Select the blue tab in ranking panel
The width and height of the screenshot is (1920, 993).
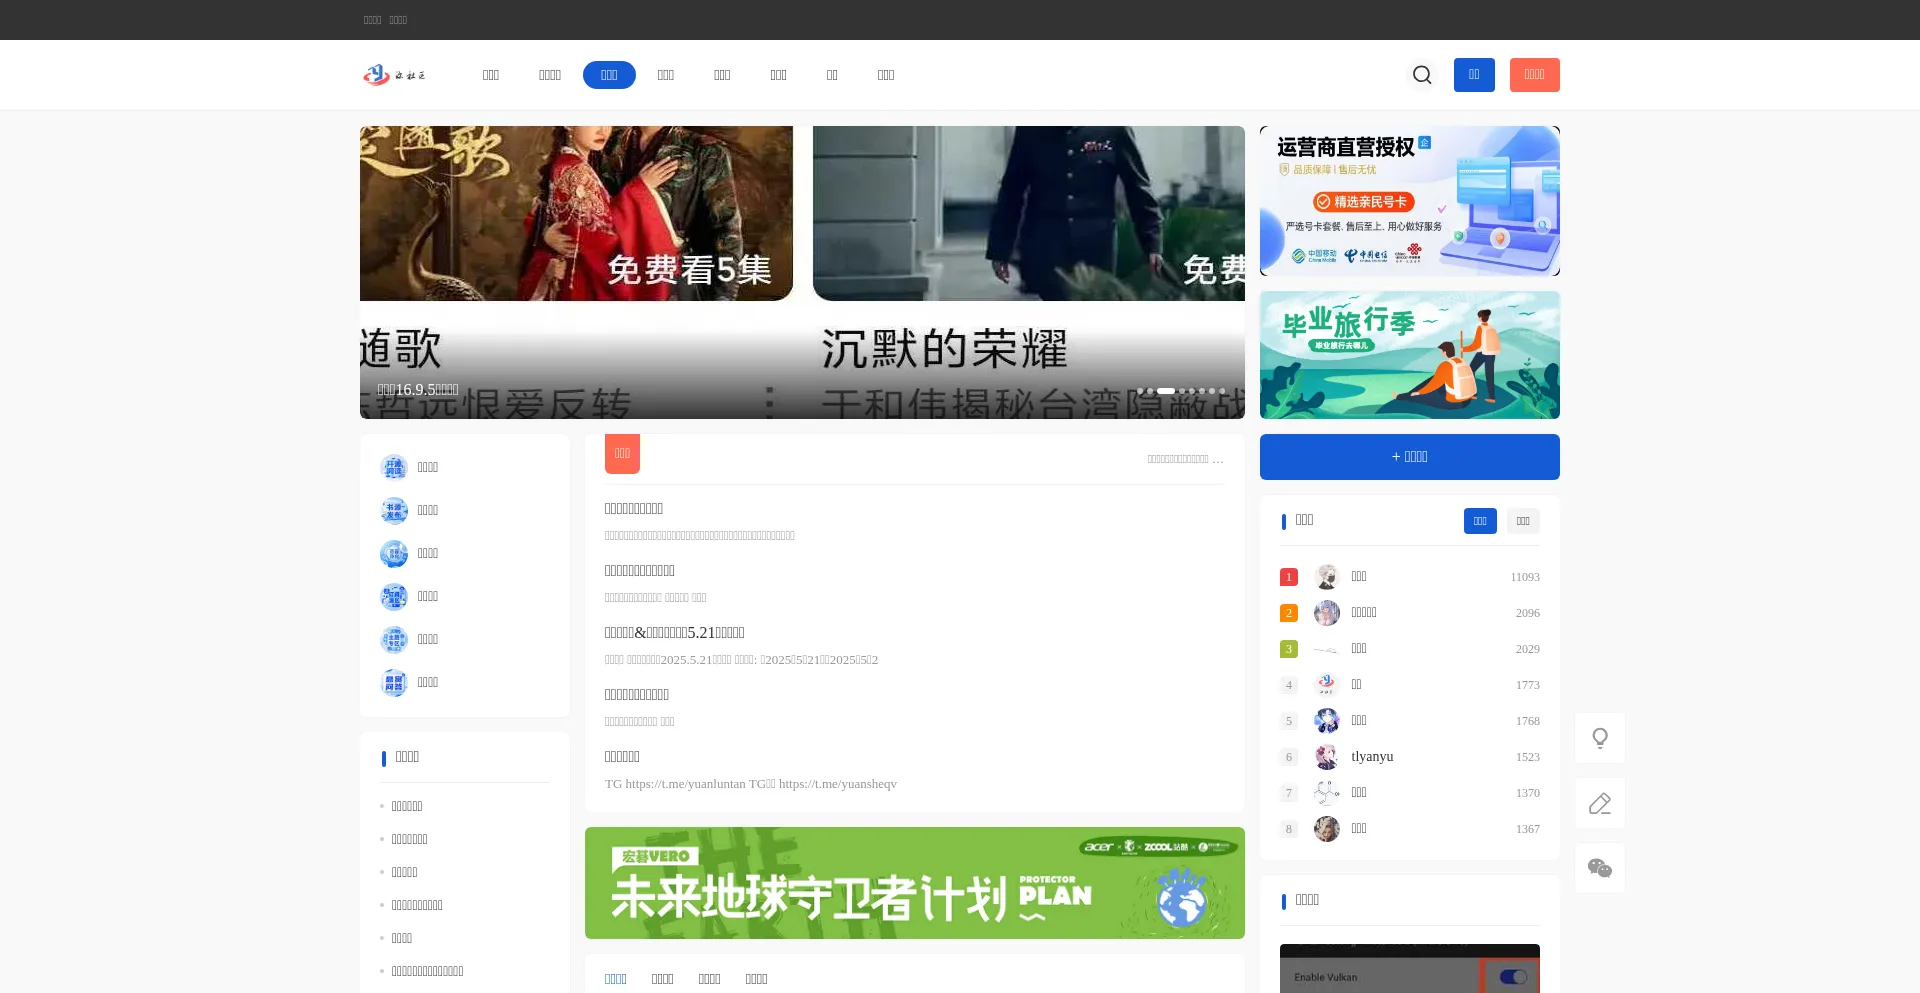(x=1480, y=521)
